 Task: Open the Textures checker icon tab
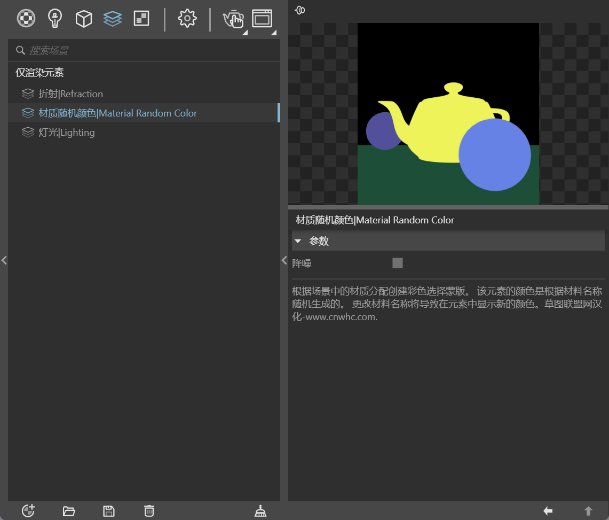[141, 18]
